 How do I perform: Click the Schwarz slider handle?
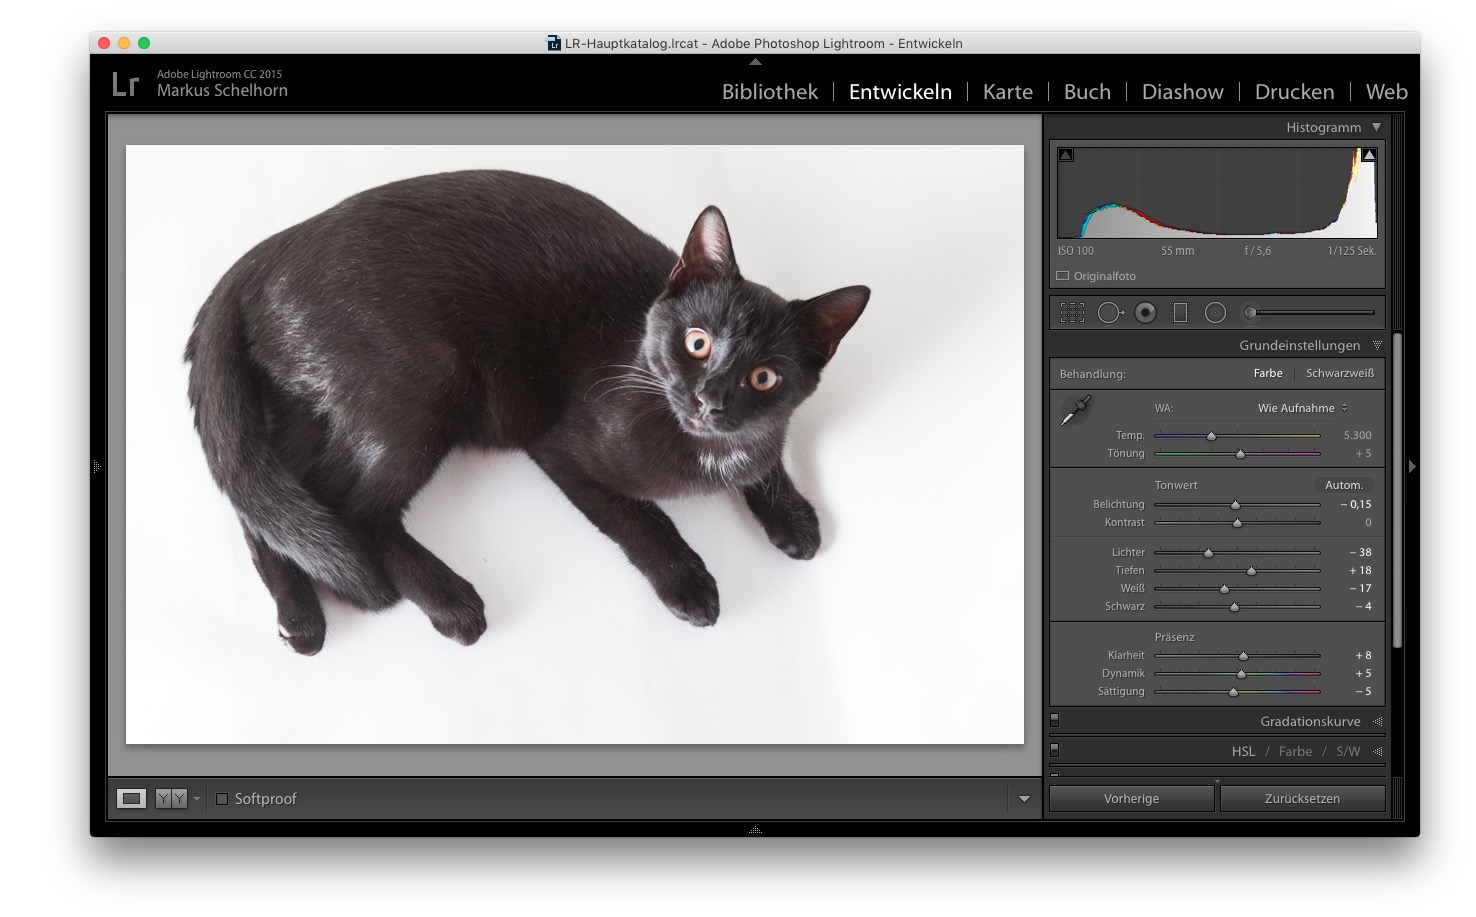point(1234,606)
